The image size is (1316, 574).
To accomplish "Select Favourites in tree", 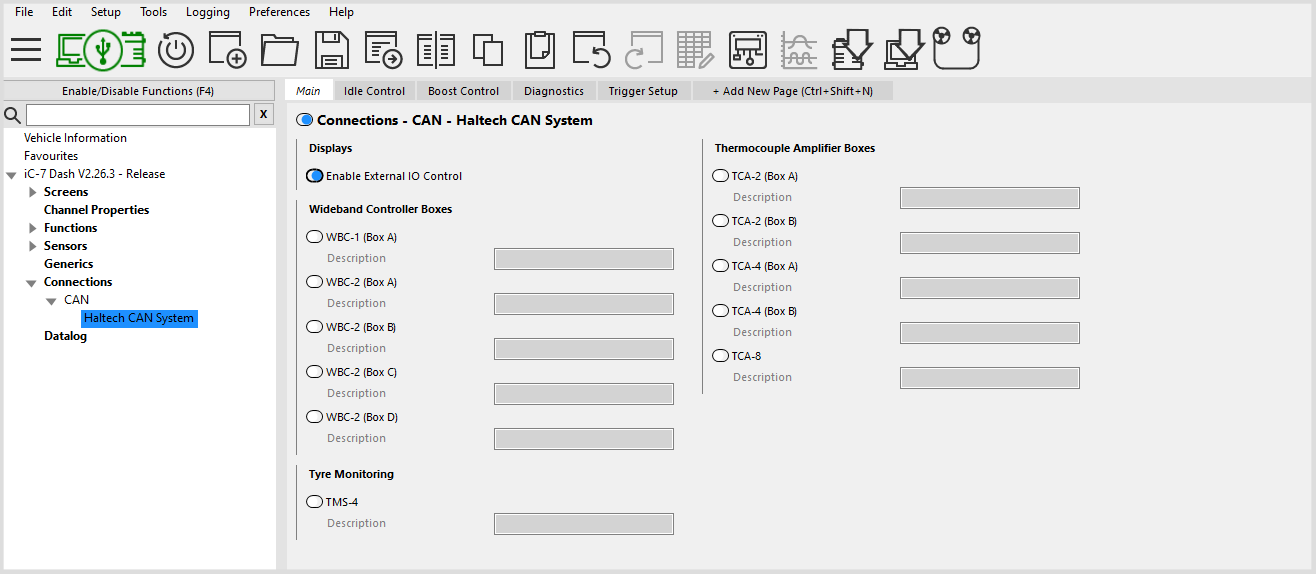I will coord(51,156).
